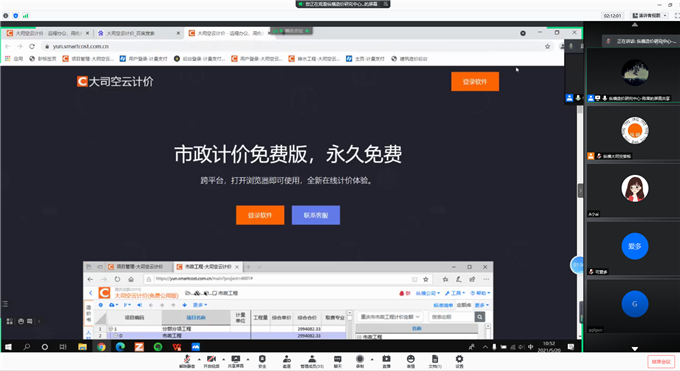Select the cartoon girl avatar participant
The height and width of the screenshot is (371, 680).
point(633,190)
